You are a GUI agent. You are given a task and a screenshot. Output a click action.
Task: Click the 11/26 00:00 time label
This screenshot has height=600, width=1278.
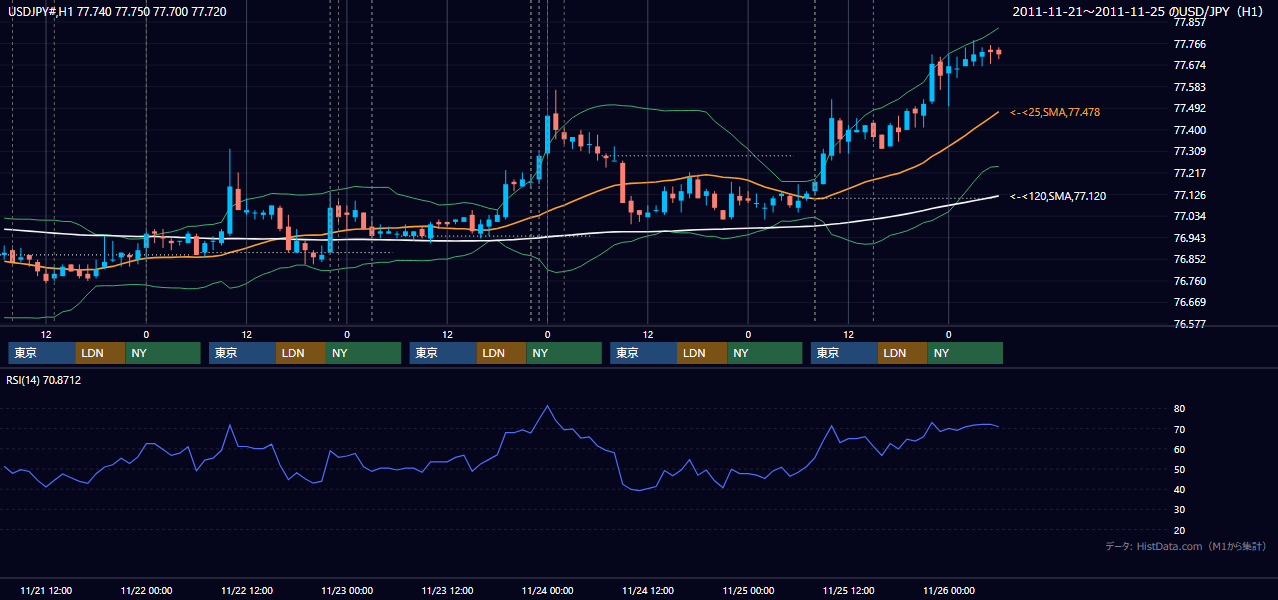tap(948, 590)
